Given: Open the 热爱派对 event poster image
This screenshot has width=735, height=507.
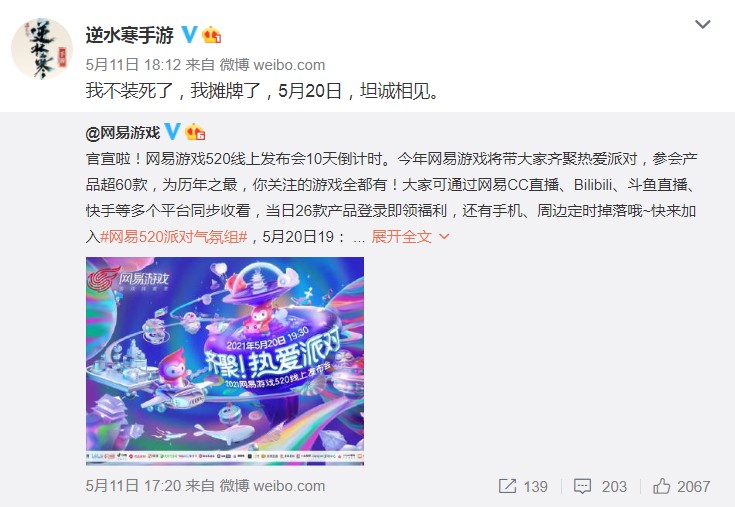Looking at the screenshot, I should [225, 361].
